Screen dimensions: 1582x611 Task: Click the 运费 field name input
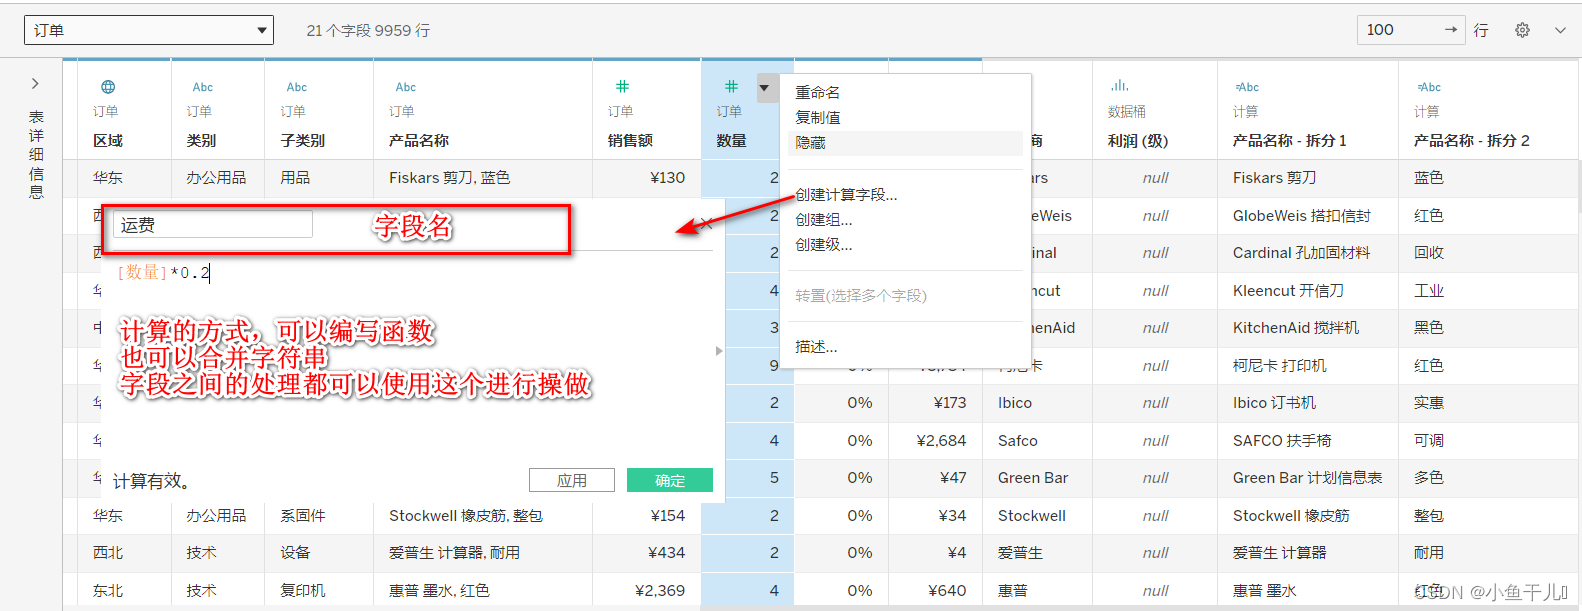[213, 225]
